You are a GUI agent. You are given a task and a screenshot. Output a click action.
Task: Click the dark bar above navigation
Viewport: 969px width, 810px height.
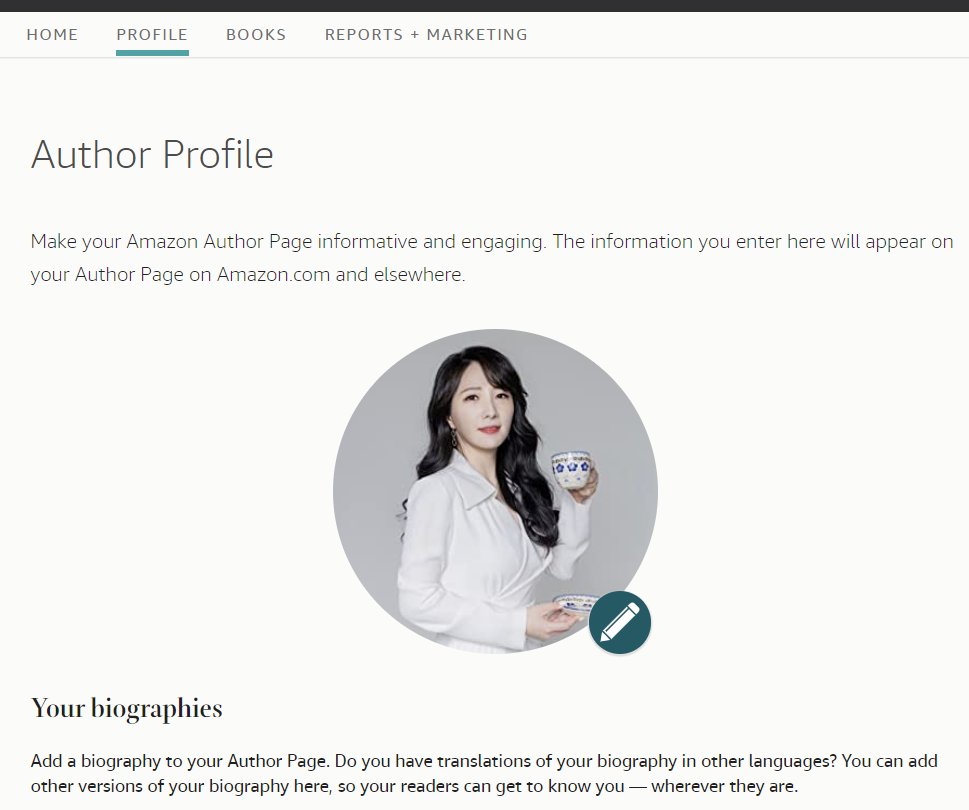pos(484,6)
